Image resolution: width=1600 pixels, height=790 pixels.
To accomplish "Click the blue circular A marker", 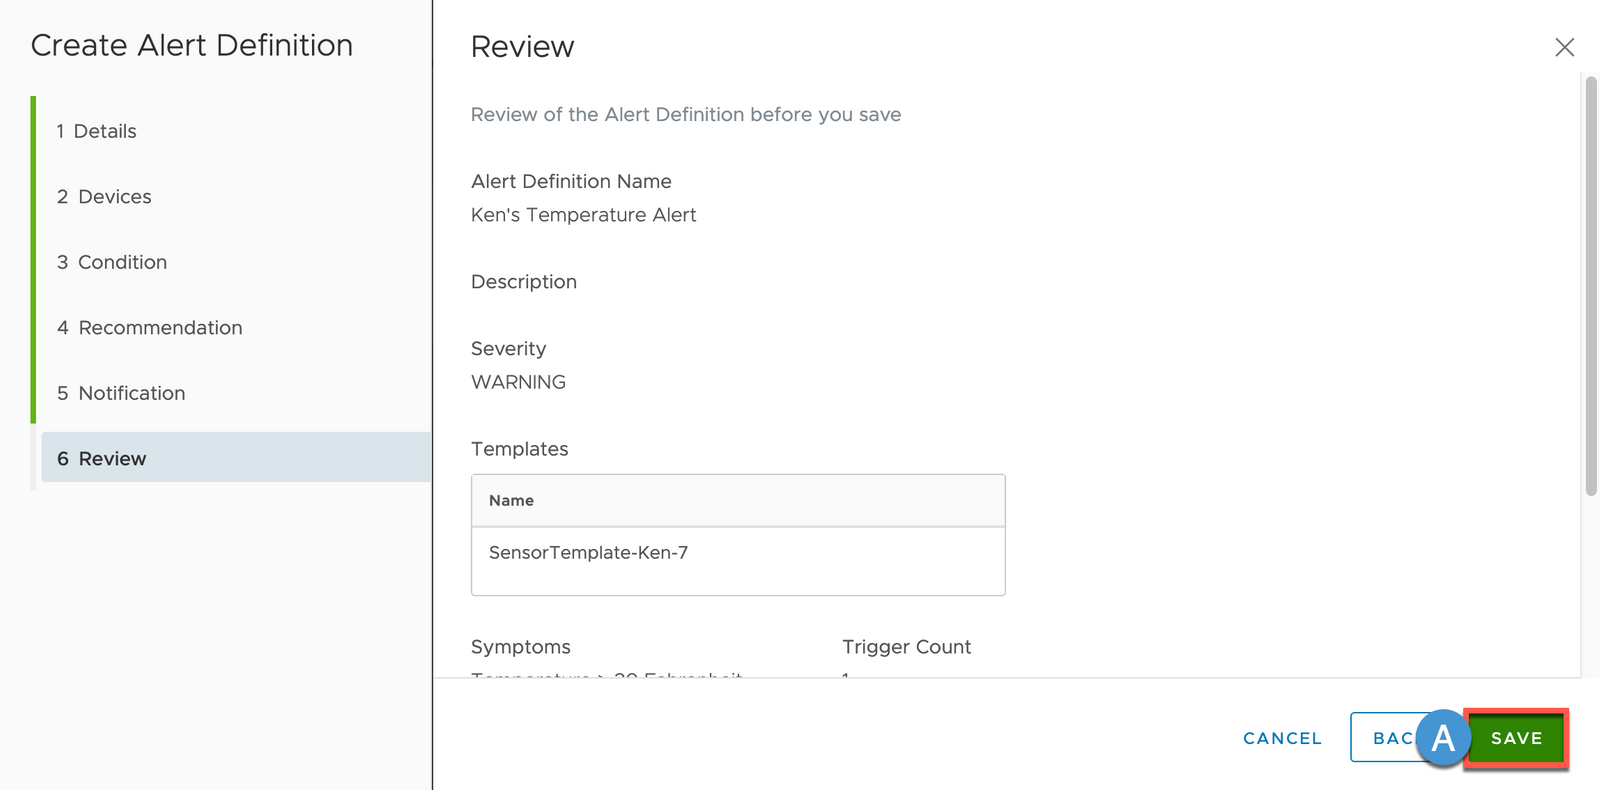I will 1443,738.
